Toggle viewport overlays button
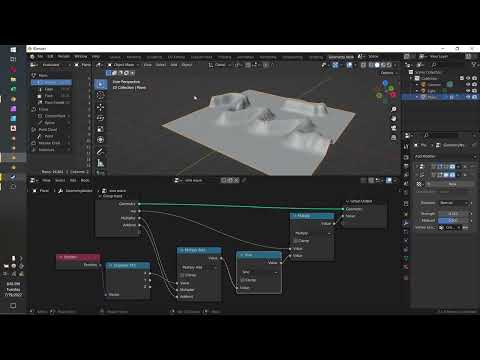Image resolution: width=480 pixels, height=360 pixels. coord(349,65)
